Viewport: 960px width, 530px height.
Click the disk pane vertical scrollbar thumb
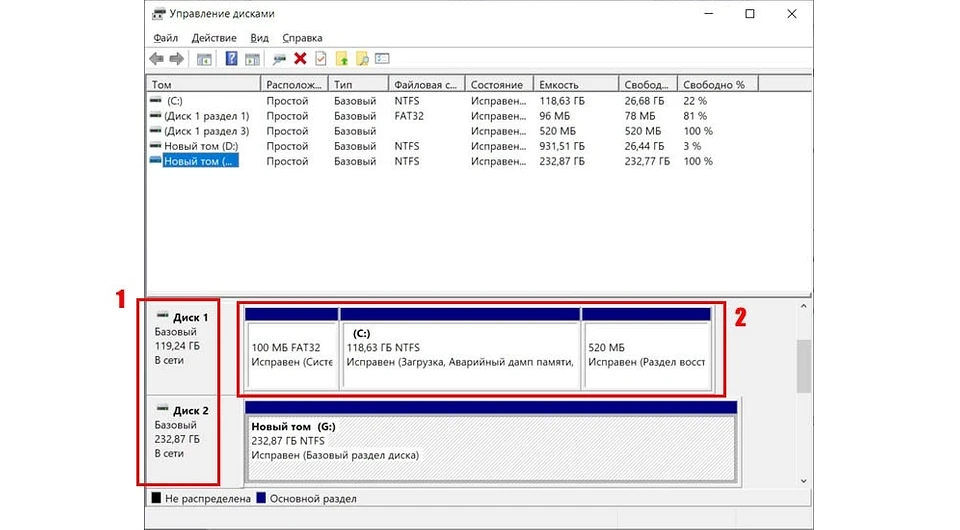pos(804,366)
